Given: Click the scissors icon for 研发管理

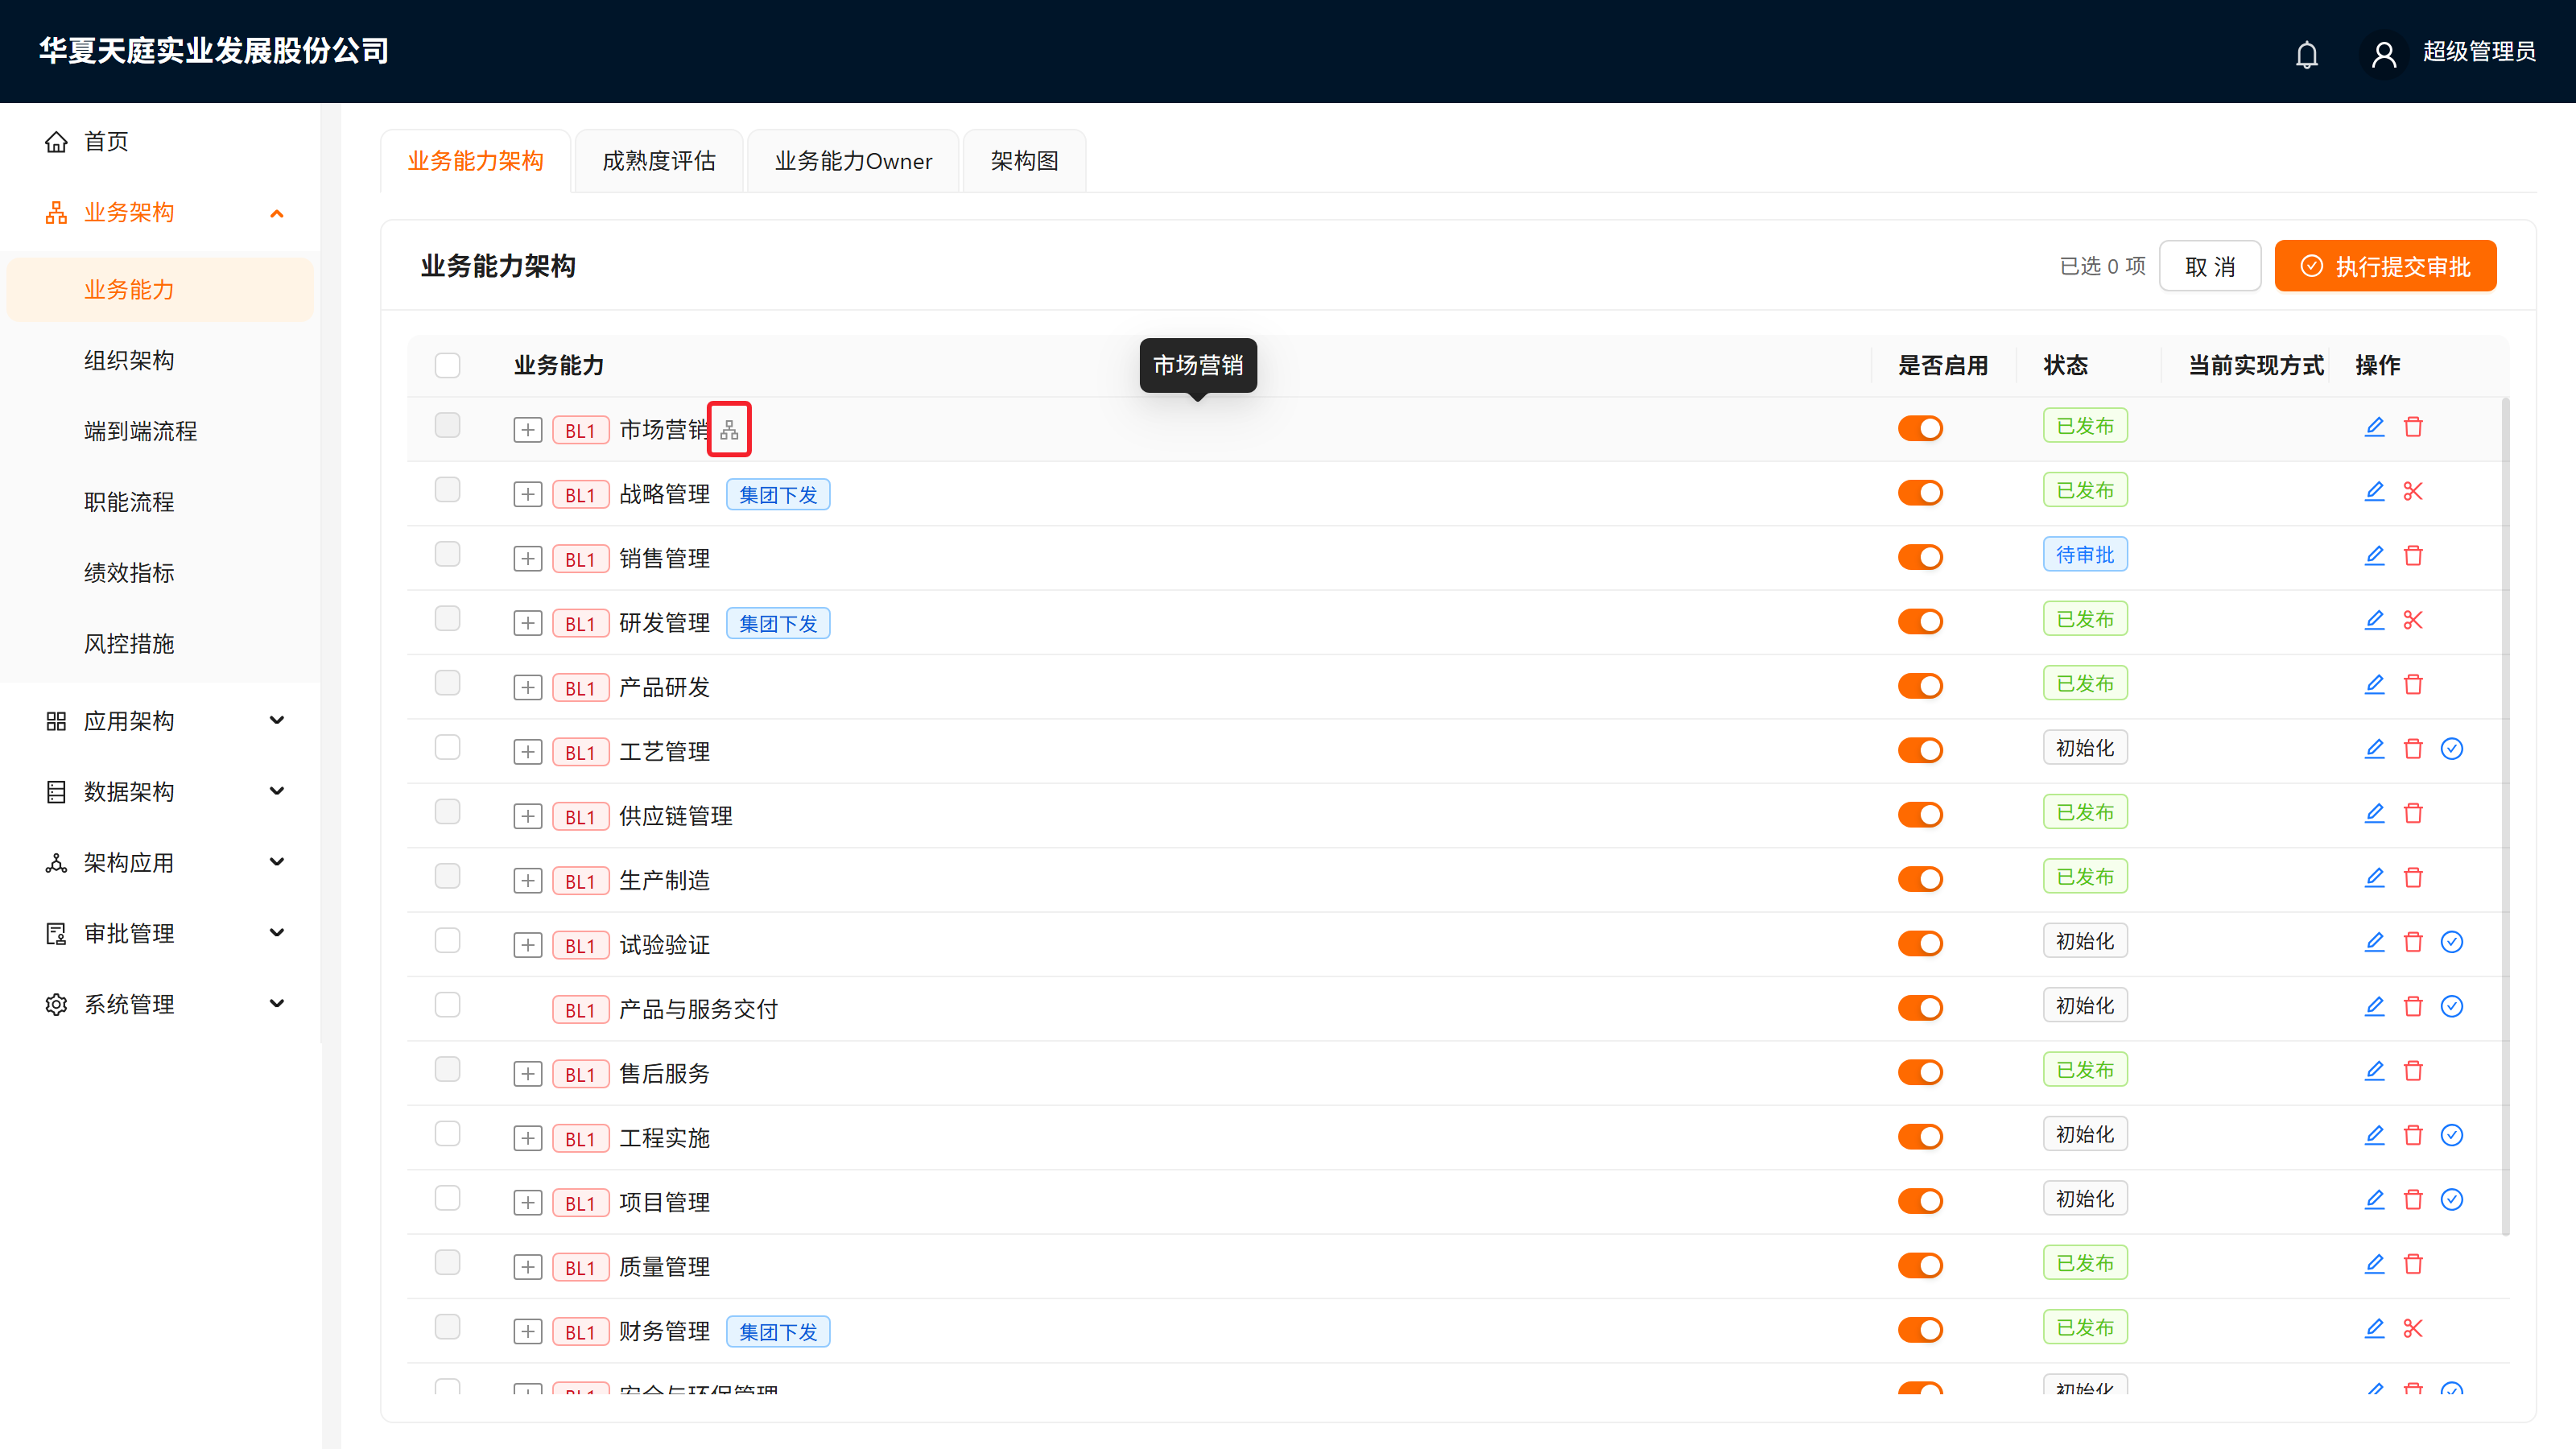Looking at the screenshot, I should point(2413,620).
